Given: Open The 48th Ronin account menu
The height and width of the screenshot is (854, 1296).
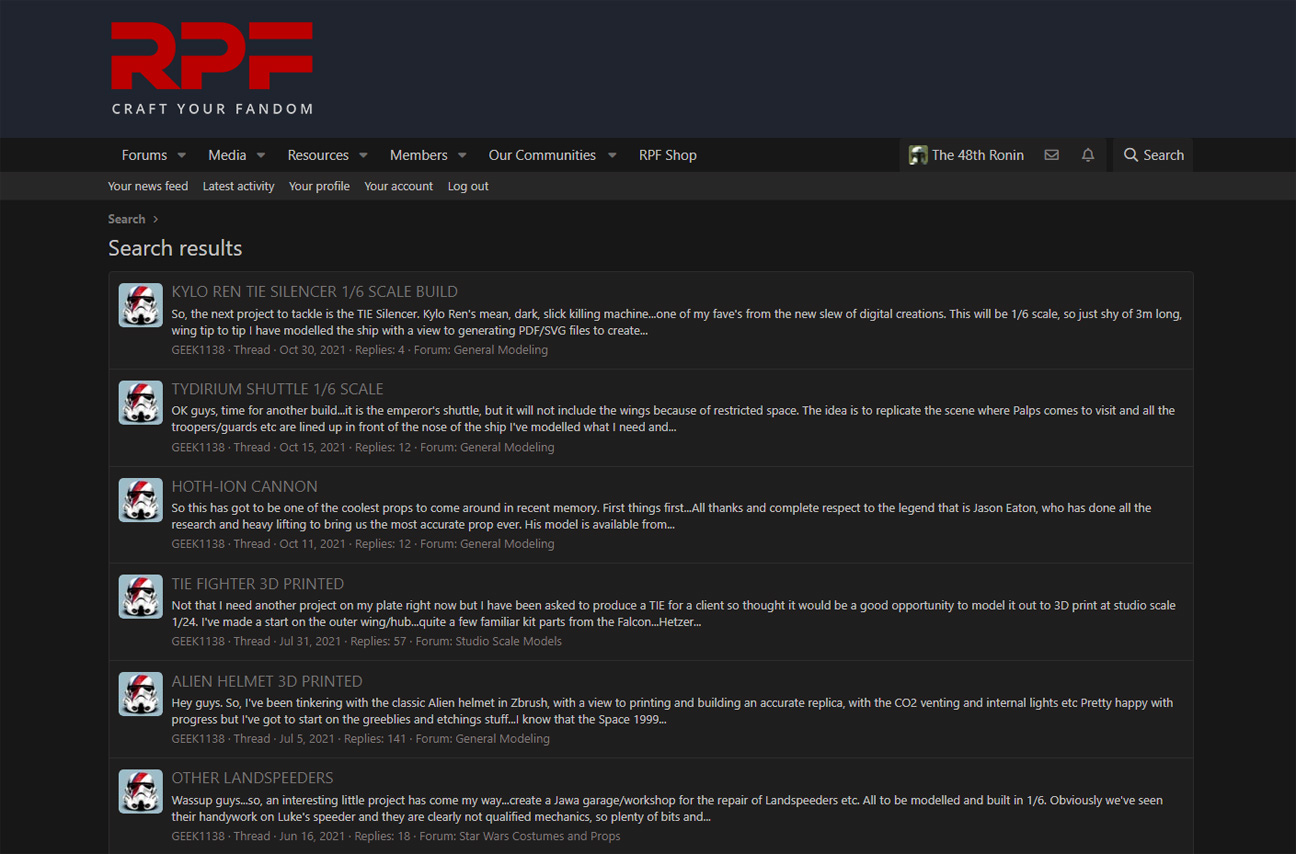Looking at the screenshot, I should tap(966, 155).
